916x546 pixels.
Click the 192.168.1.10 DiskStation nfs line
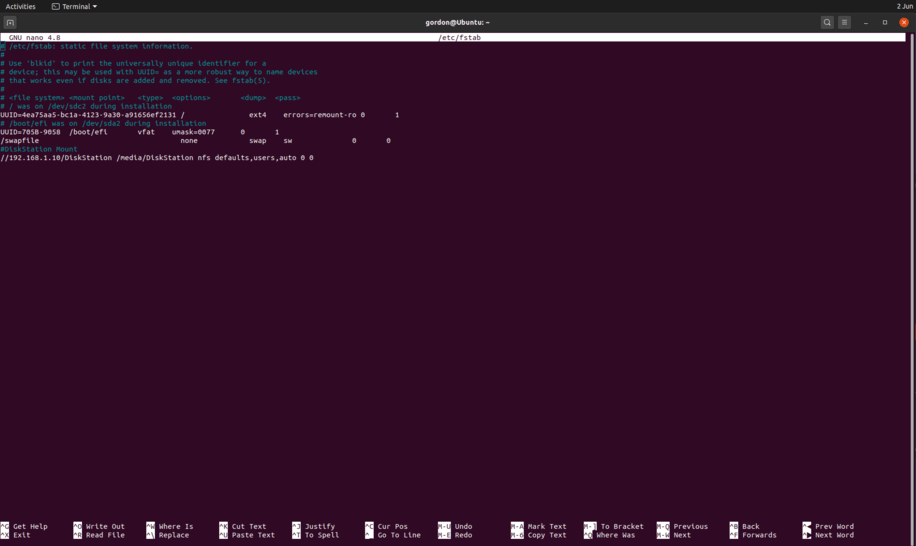pyautogui.click(x=157, y=158)
